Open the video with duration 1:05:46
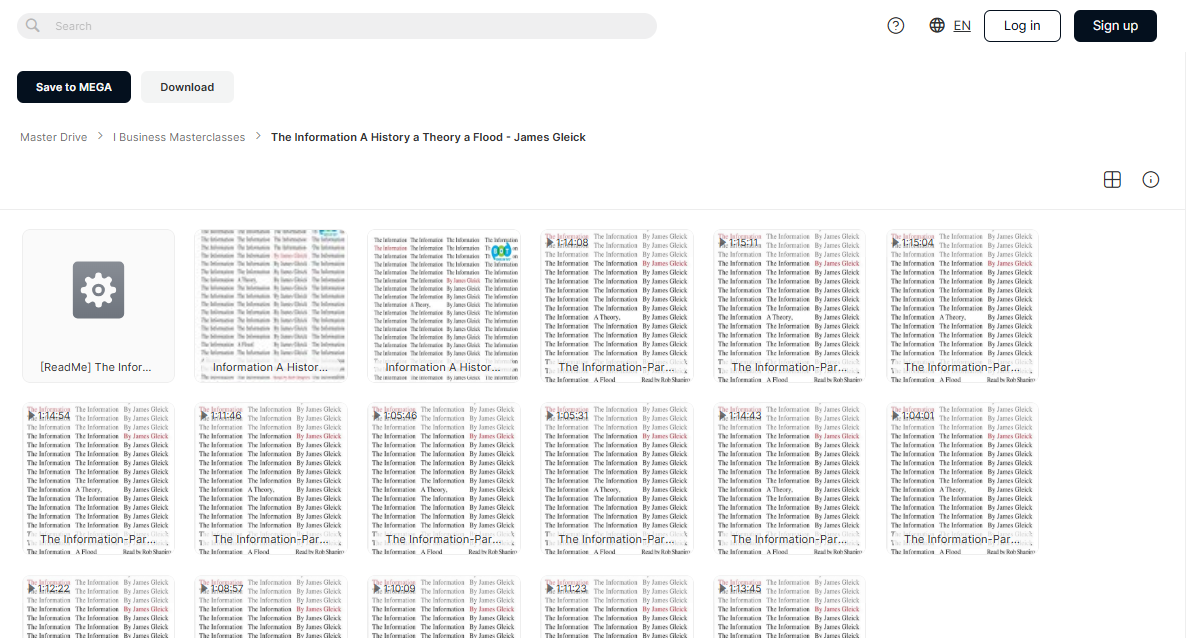 tap(444, 478)
